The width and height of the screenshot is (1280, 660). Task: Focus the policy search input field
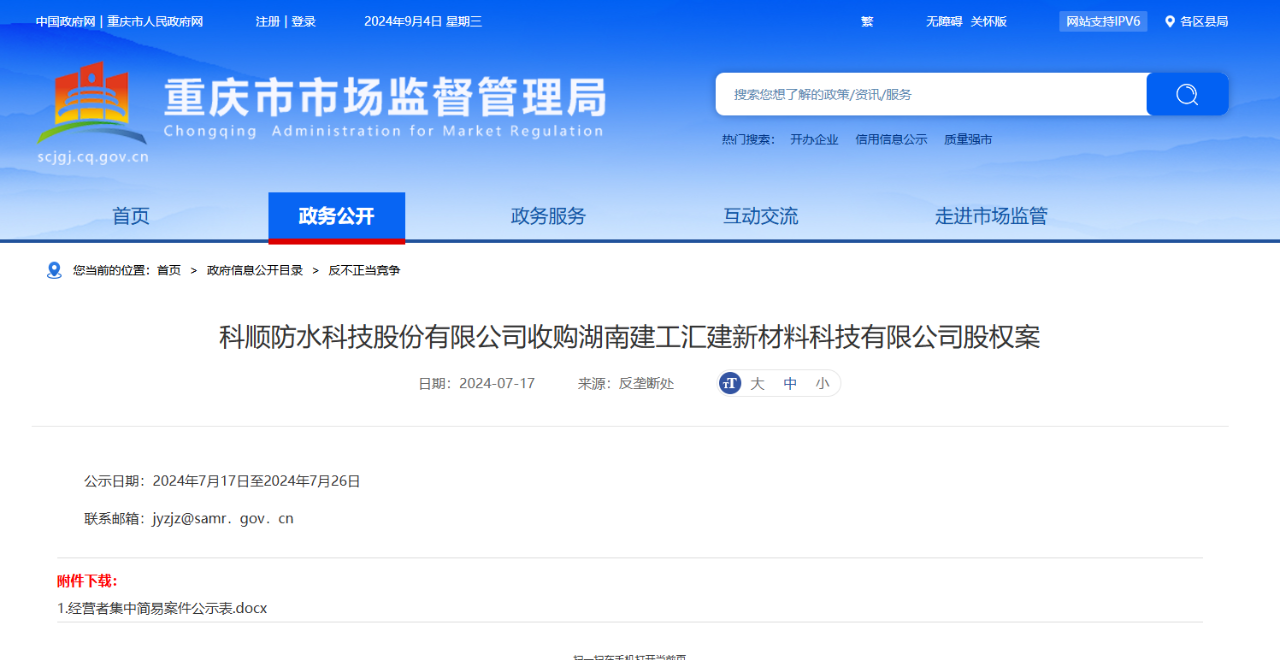click(930, 94)
